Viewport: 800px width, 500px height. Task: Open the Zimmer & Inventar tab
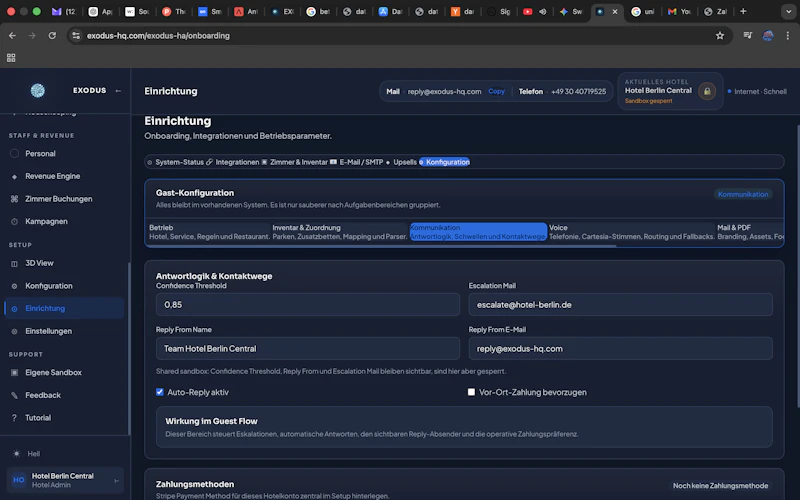pos(294,162)
